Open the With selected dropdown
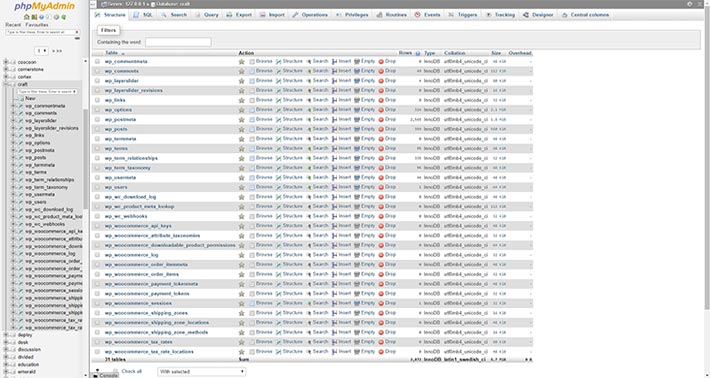Viewport: 710px width, 378px height. 201,372
